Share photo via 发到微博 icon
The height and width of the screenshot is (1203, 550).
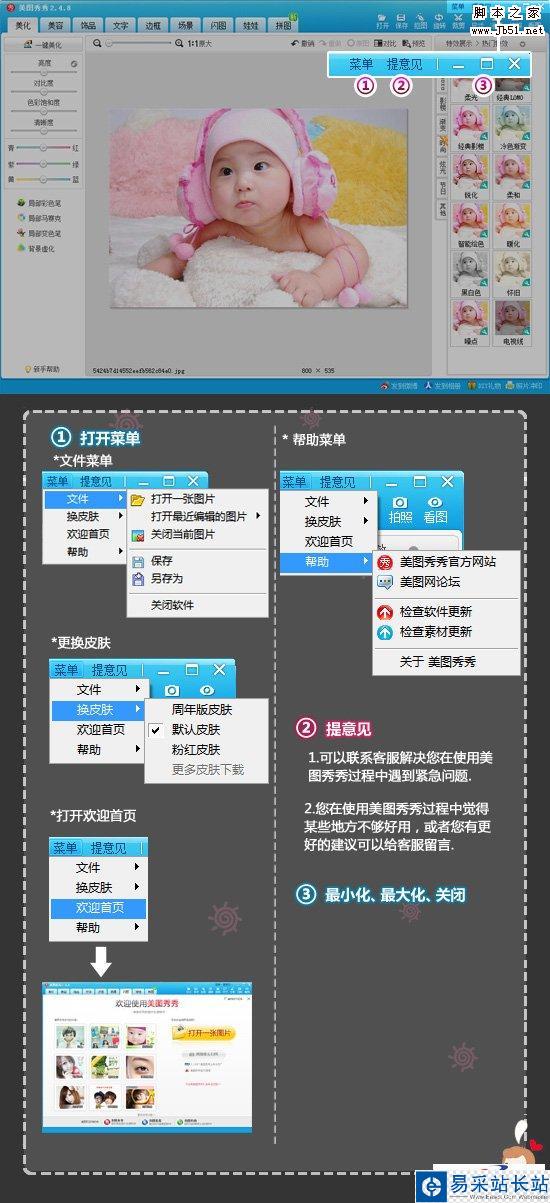pos(400,385)
